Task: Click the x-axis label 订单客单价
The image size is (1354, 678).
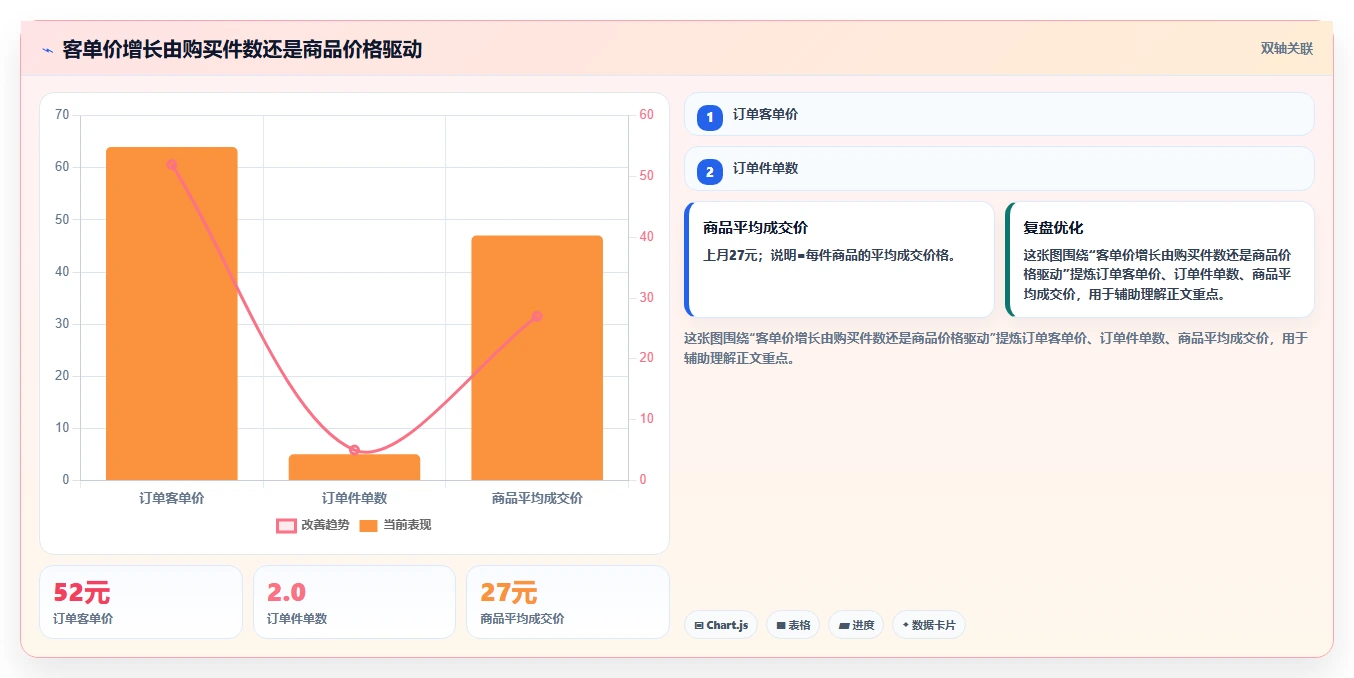Action: tap(172, 498)
